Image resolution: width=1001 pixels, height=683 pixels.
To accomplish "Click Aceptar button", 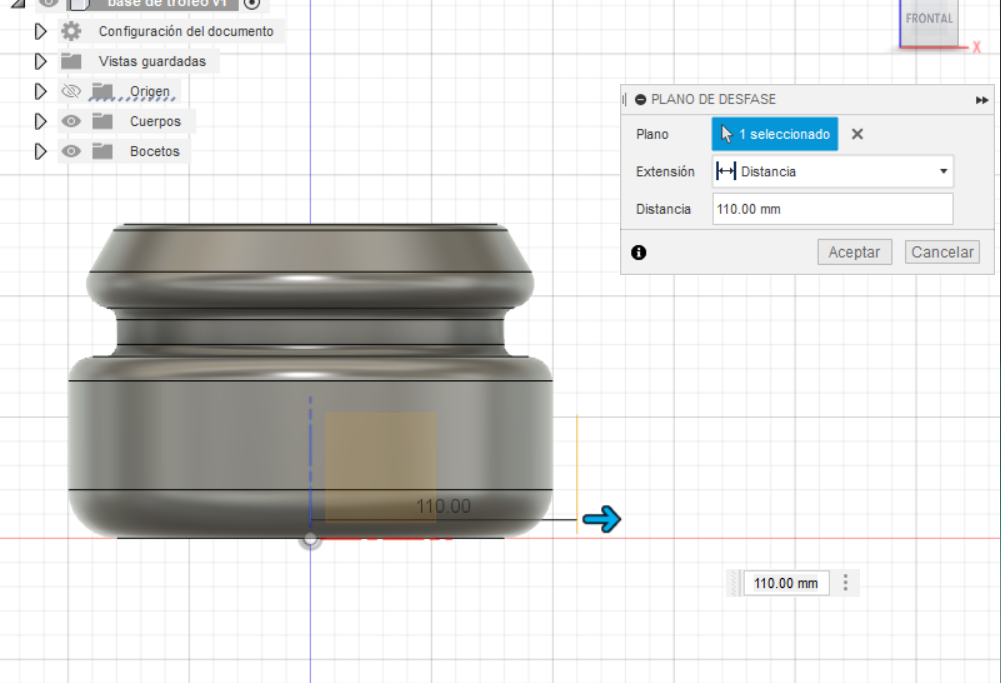I will [x=854, y=252].
